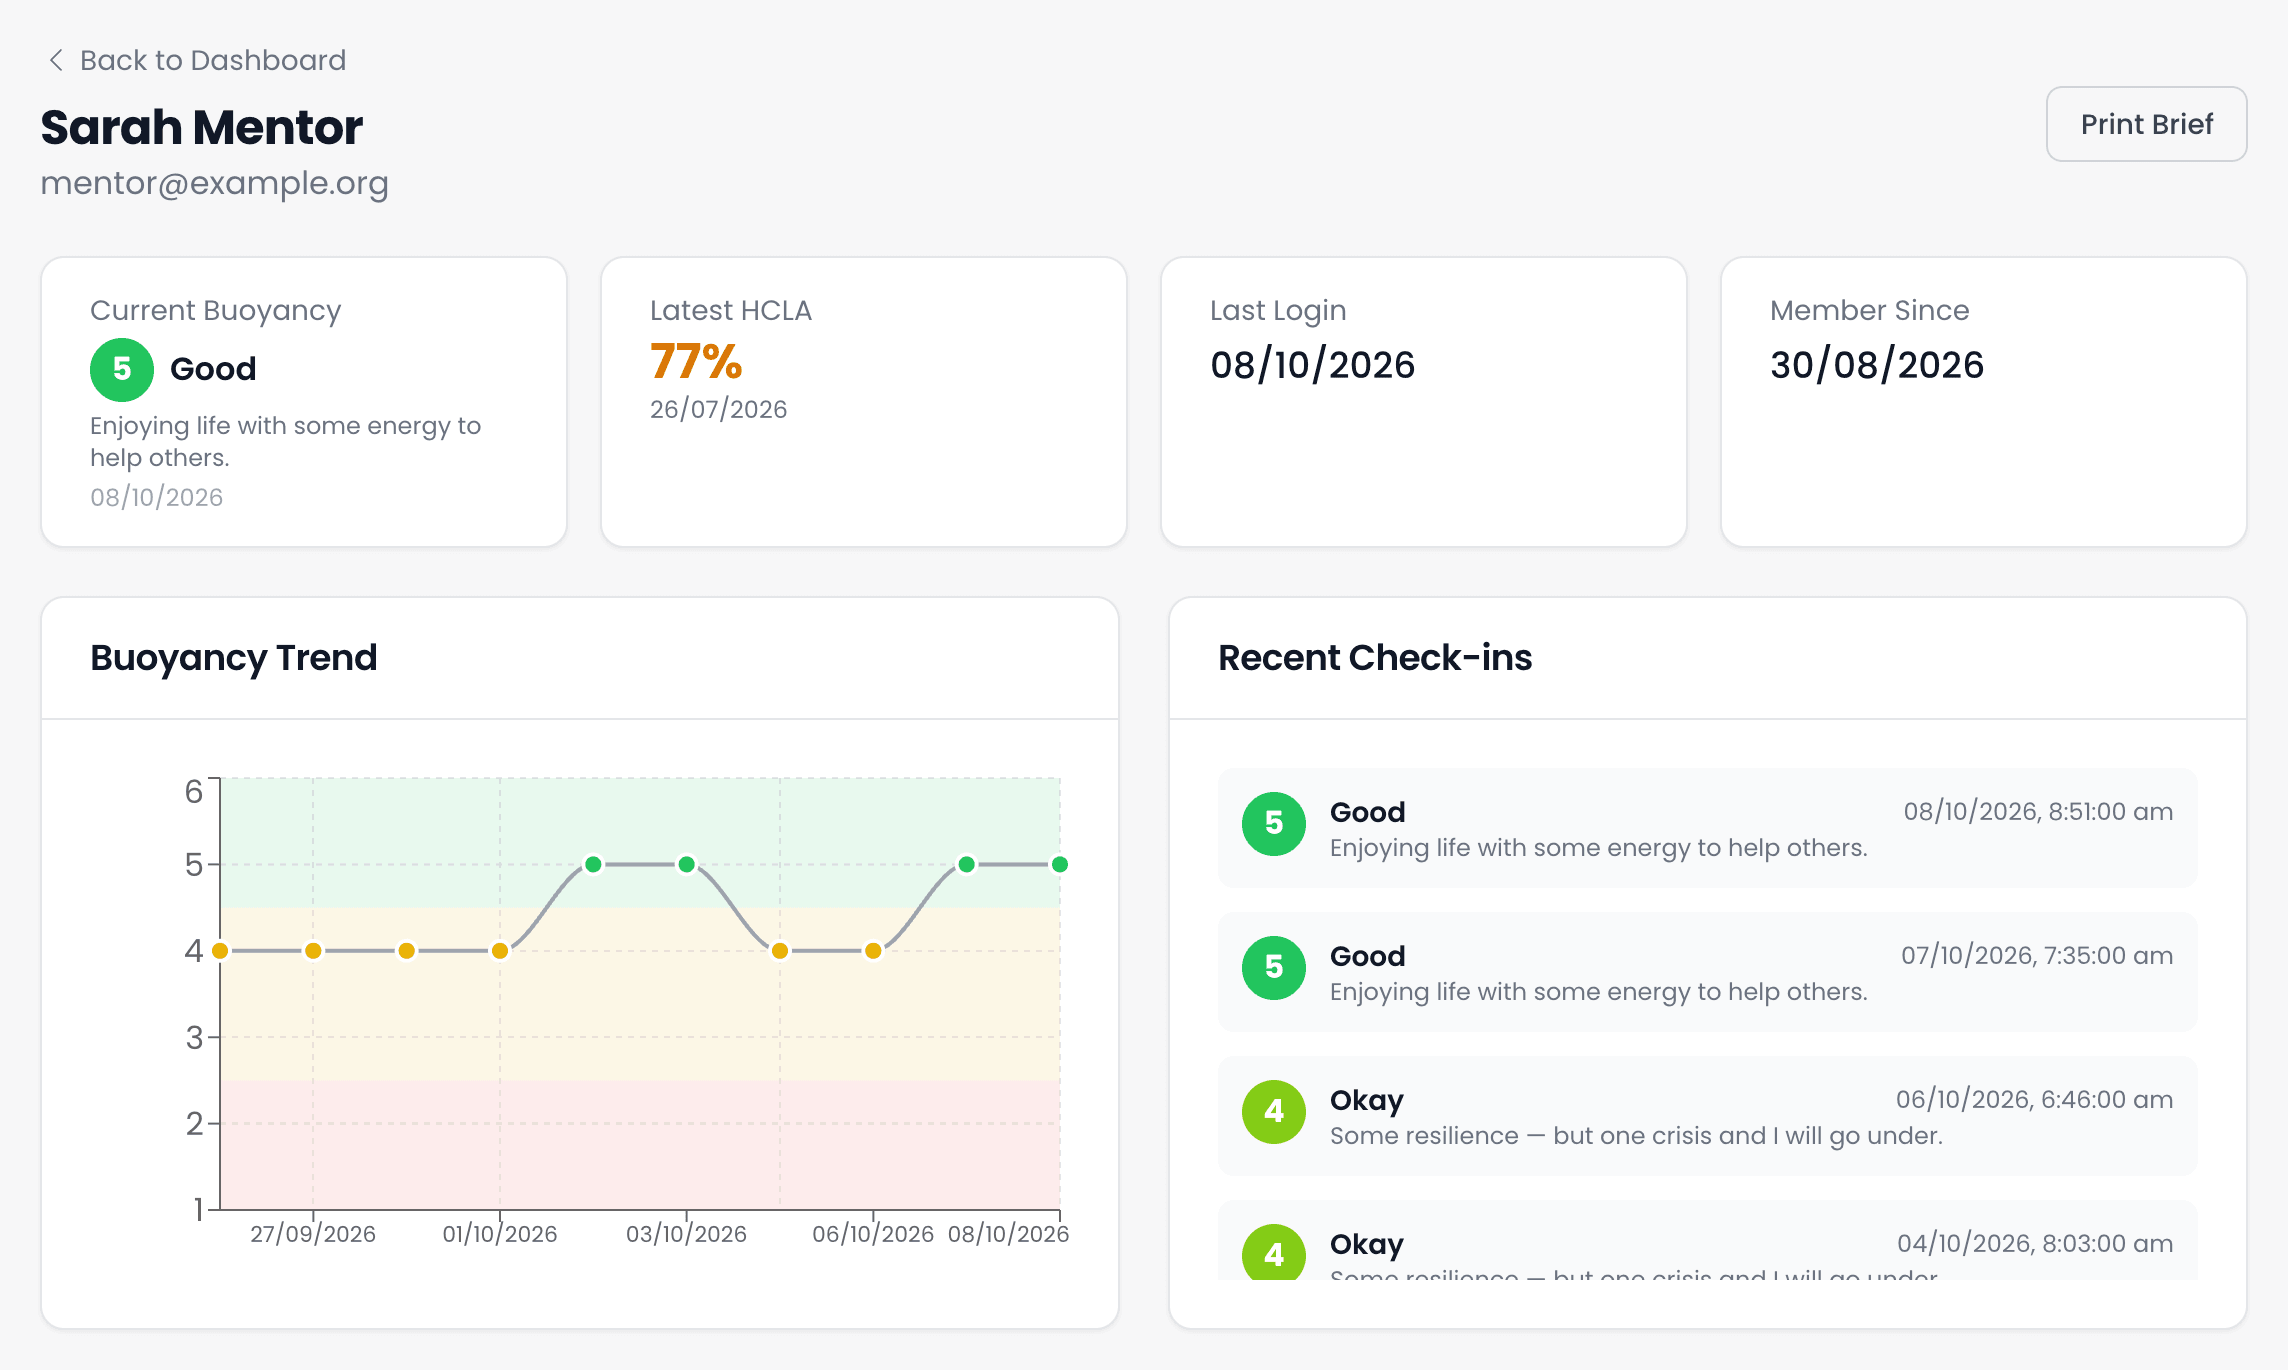
Task: Select the 01/10/2026 yellow data point on chart
Action: coord(500,950)
